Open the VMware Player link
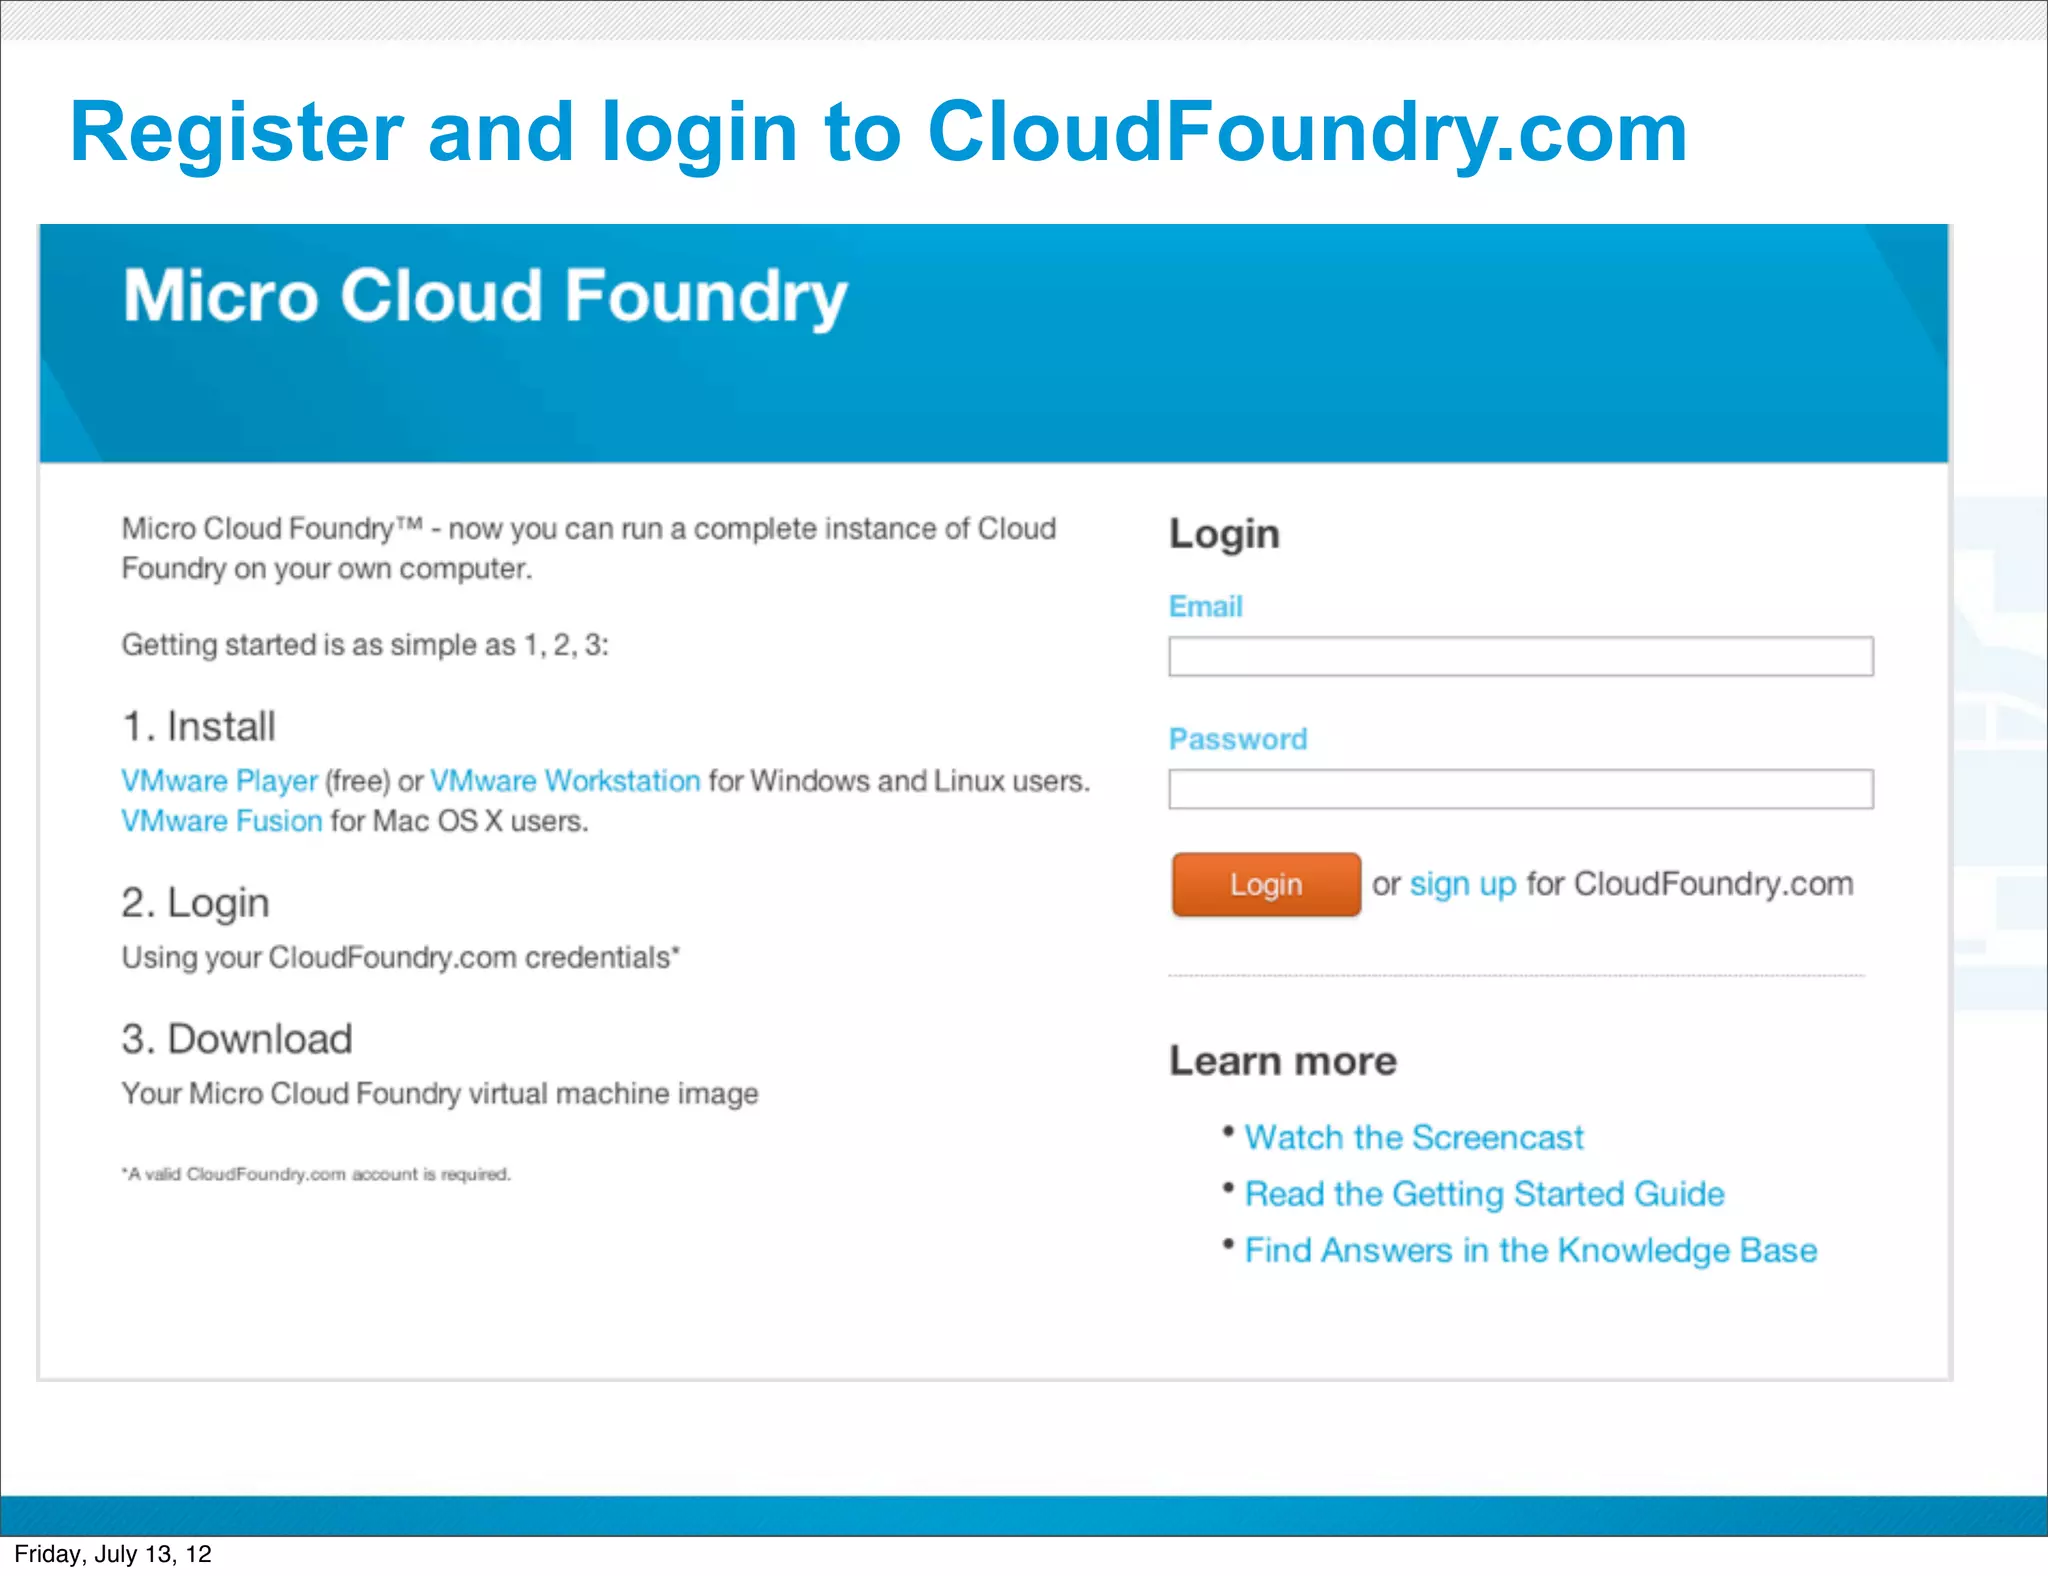Screen dimensions: 2048x1576 (219, 781)
